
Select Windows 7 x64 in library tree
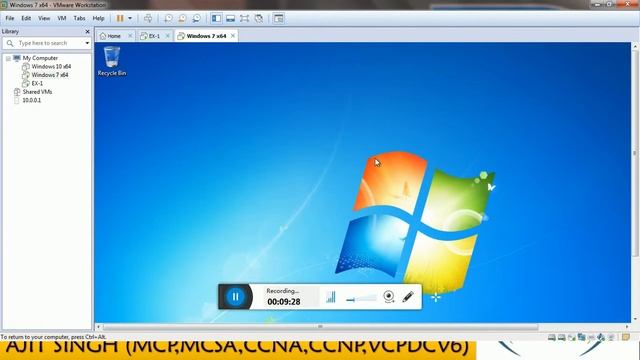[50, 75]
